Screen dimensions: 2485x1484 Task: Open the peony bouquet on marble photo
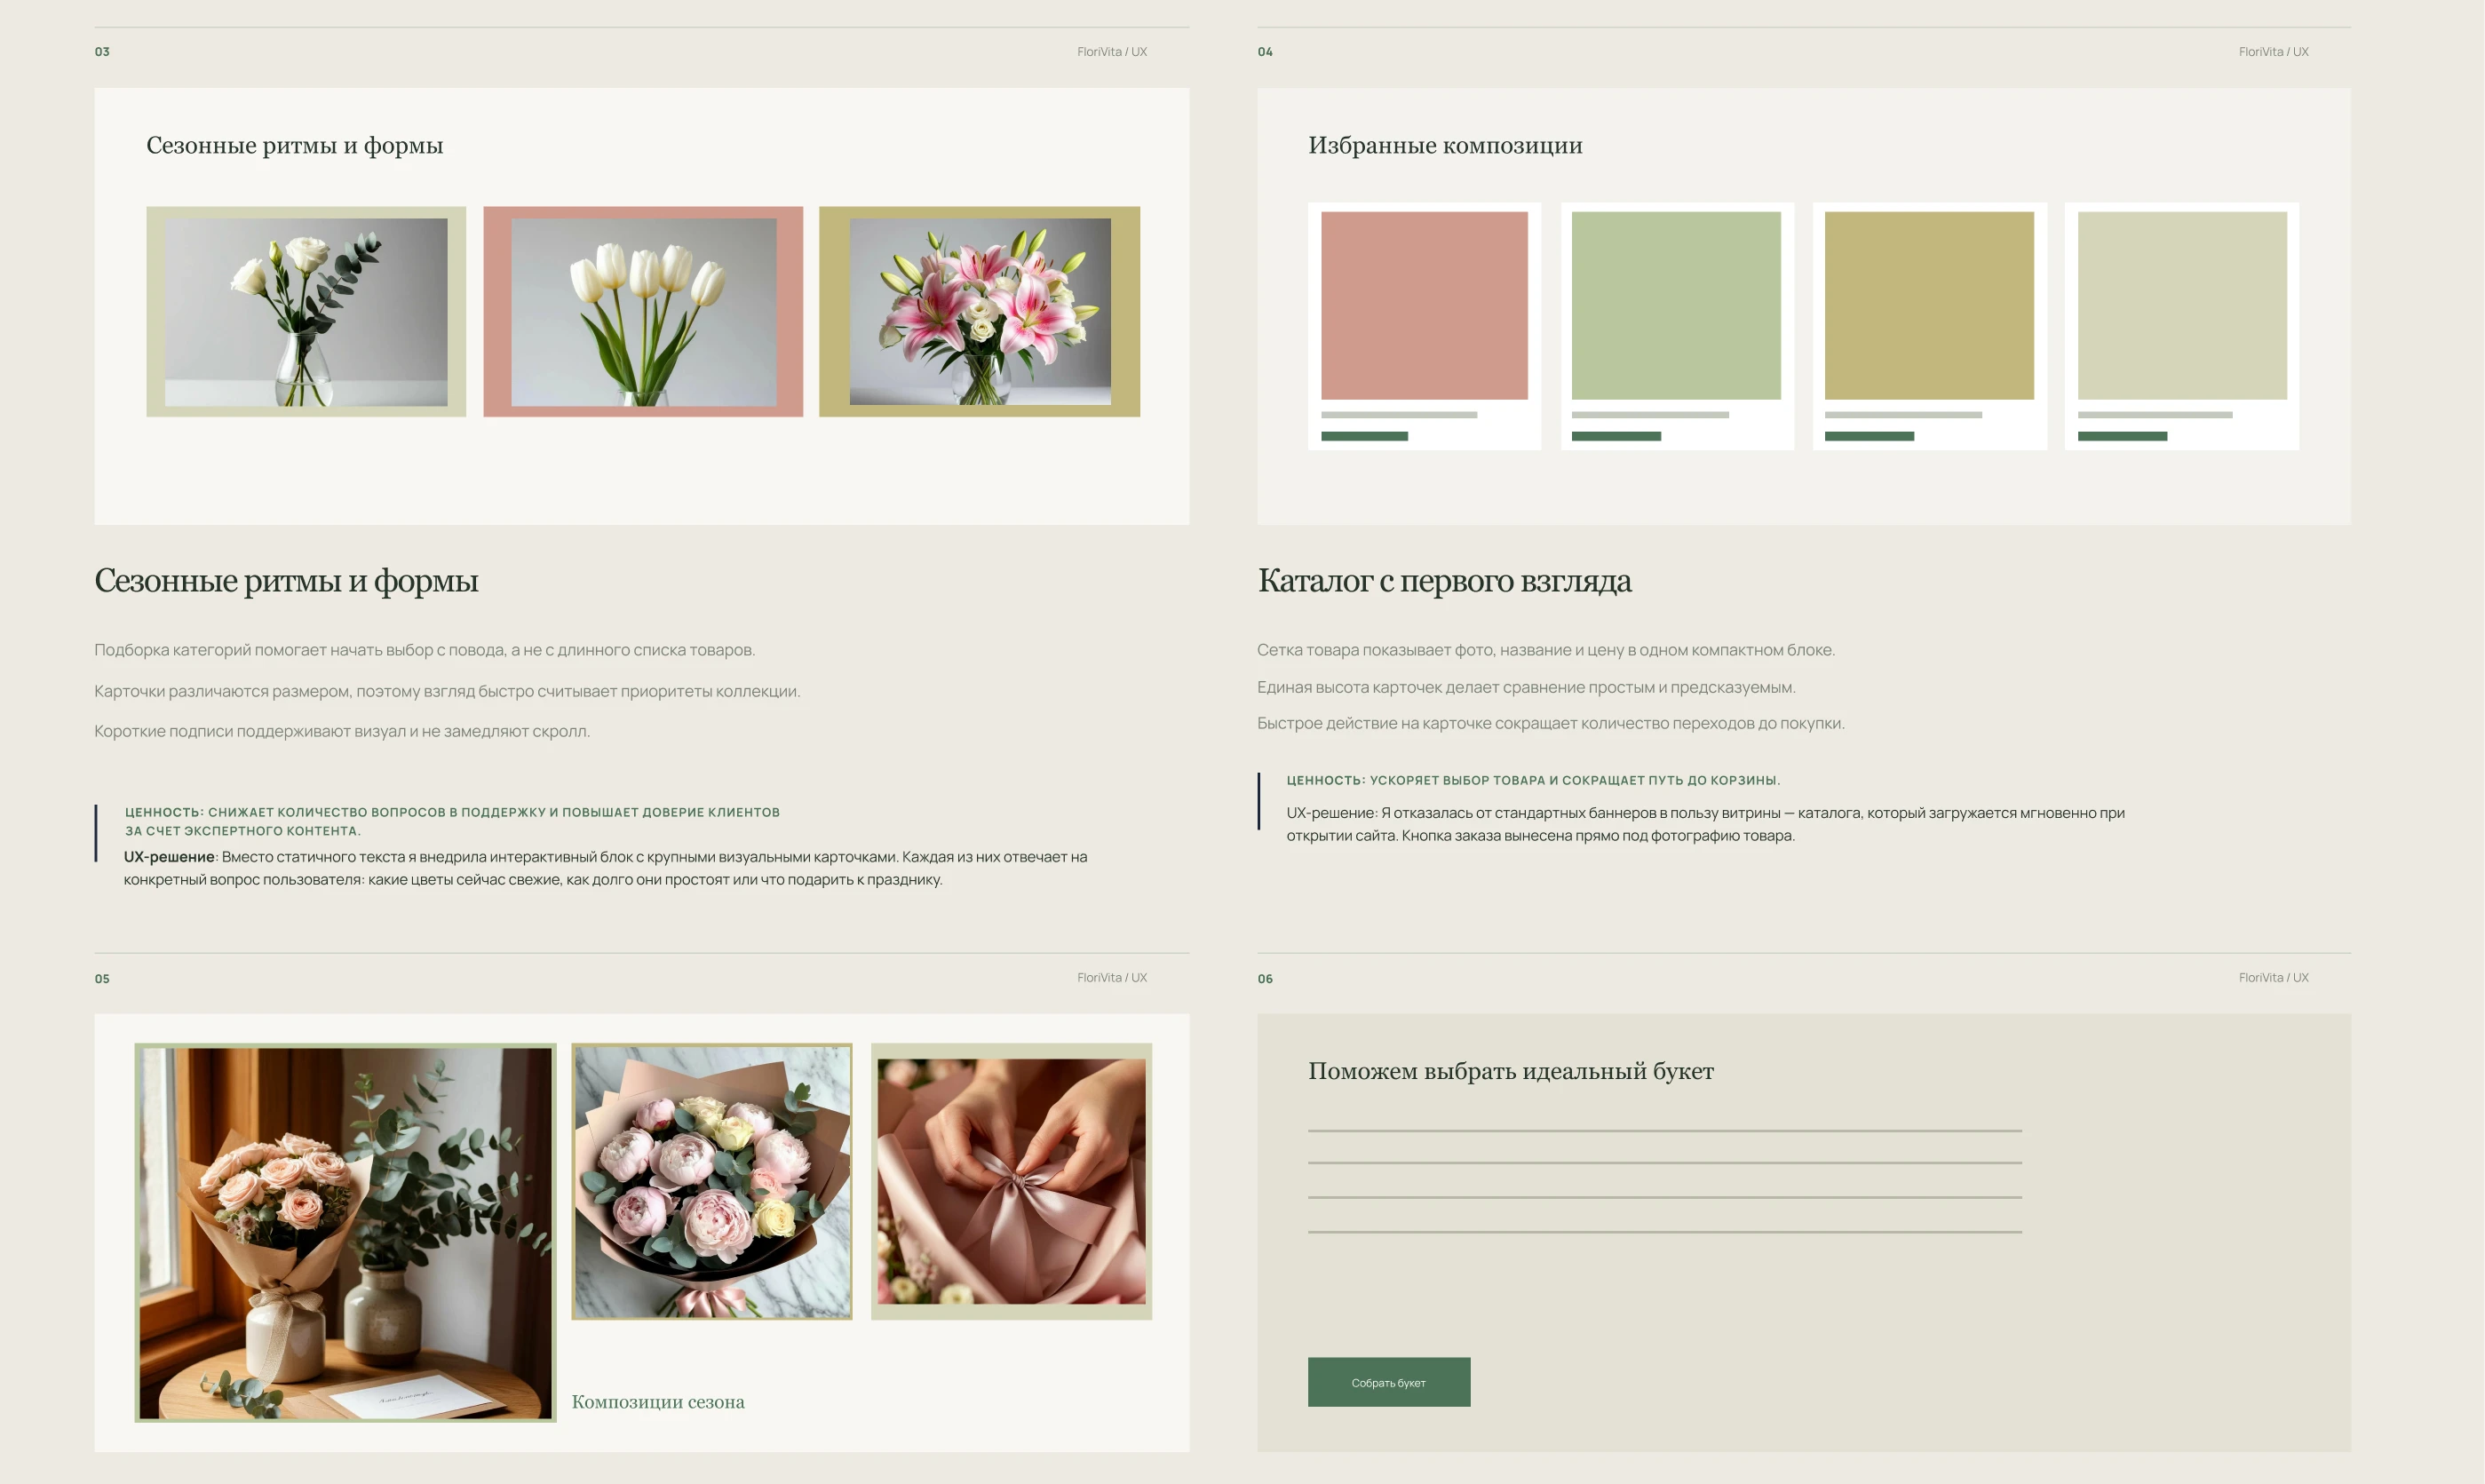[x=712, y=1181]
